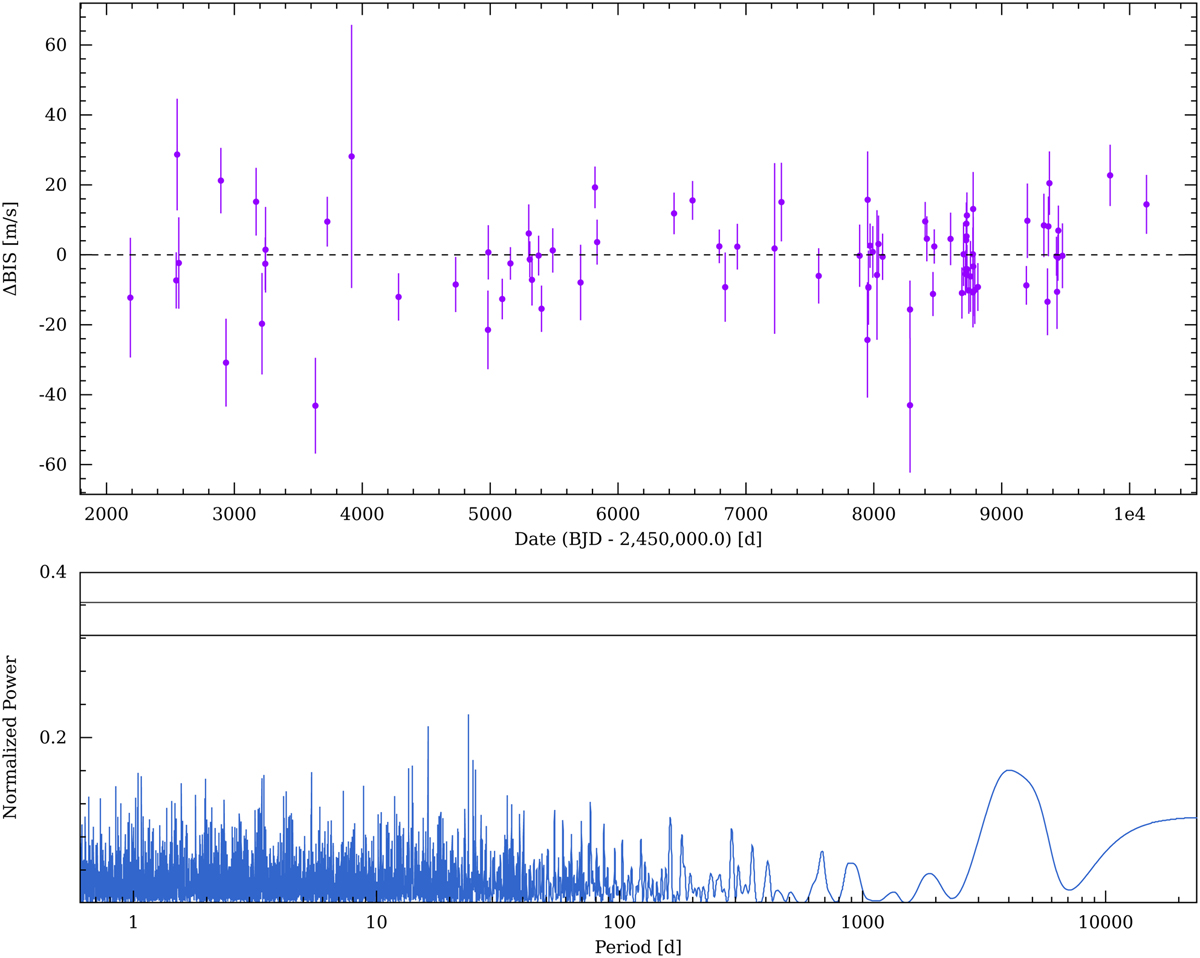The height and width of the screenshot is (958, 1200).
Task: Select the 0.4 tick label on power axis
Action: [52, 572]
